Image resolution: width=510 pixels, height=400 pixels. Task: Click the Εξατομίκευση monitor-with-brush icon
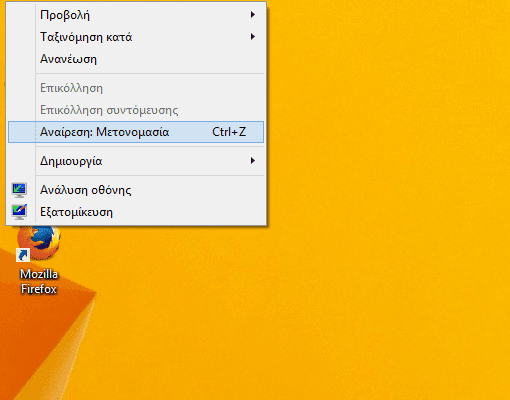[x=19, y=212]
